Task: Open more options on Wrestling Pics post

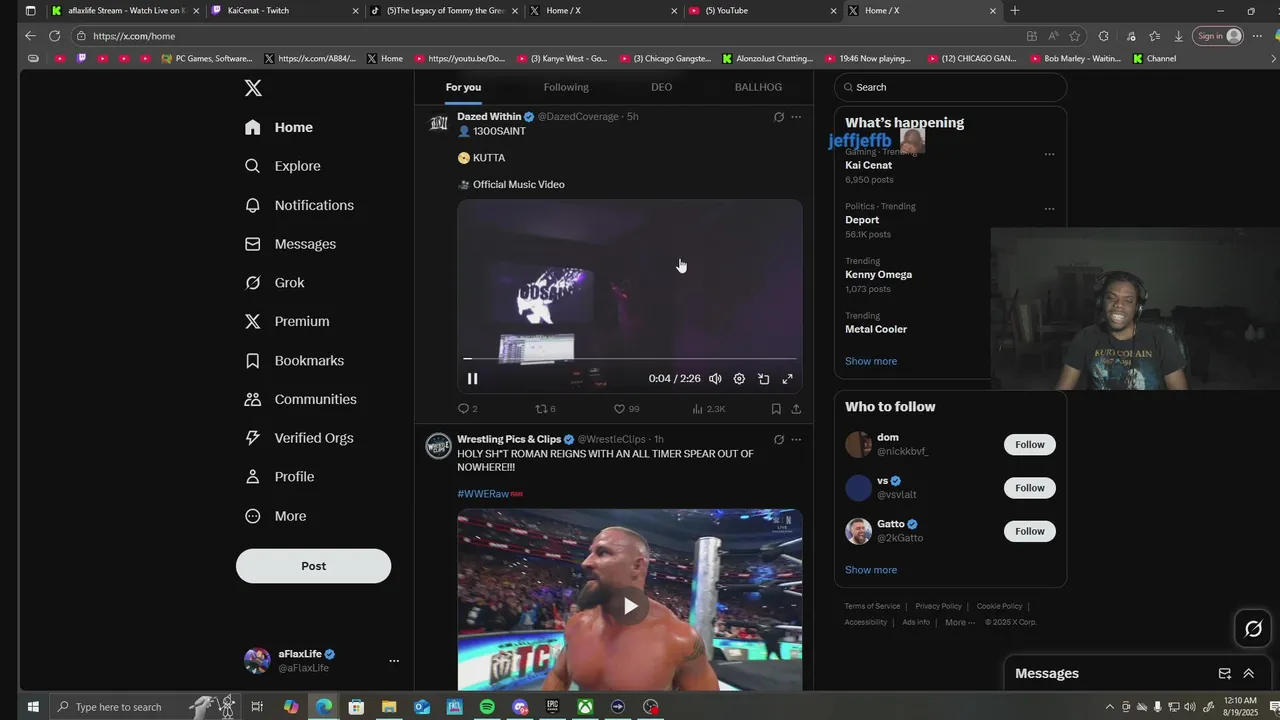Action: 796,439
